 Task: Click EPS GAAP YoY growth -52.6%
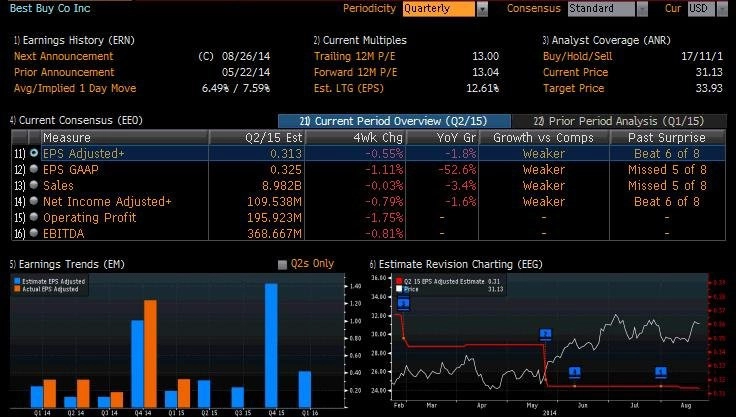click(x=457, y=170)
